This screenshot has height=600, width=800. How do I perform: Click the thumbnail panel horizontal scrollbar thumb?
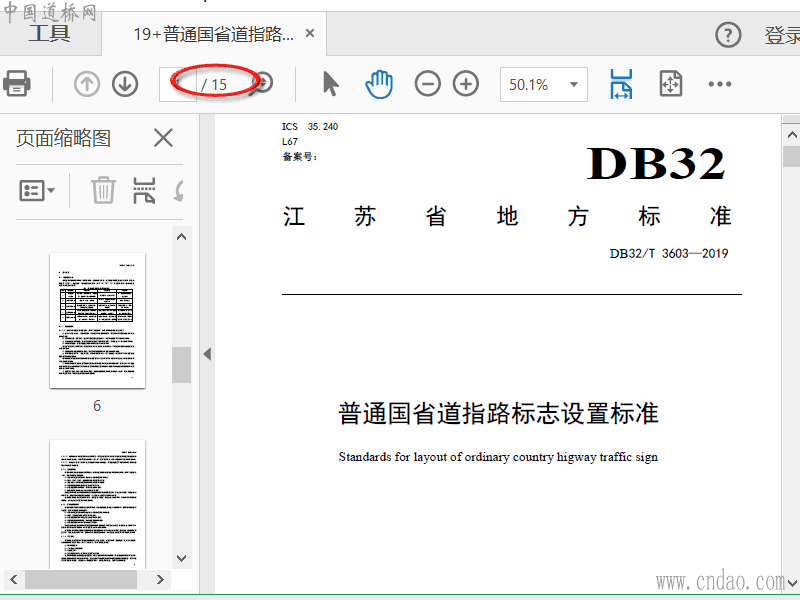81,580
